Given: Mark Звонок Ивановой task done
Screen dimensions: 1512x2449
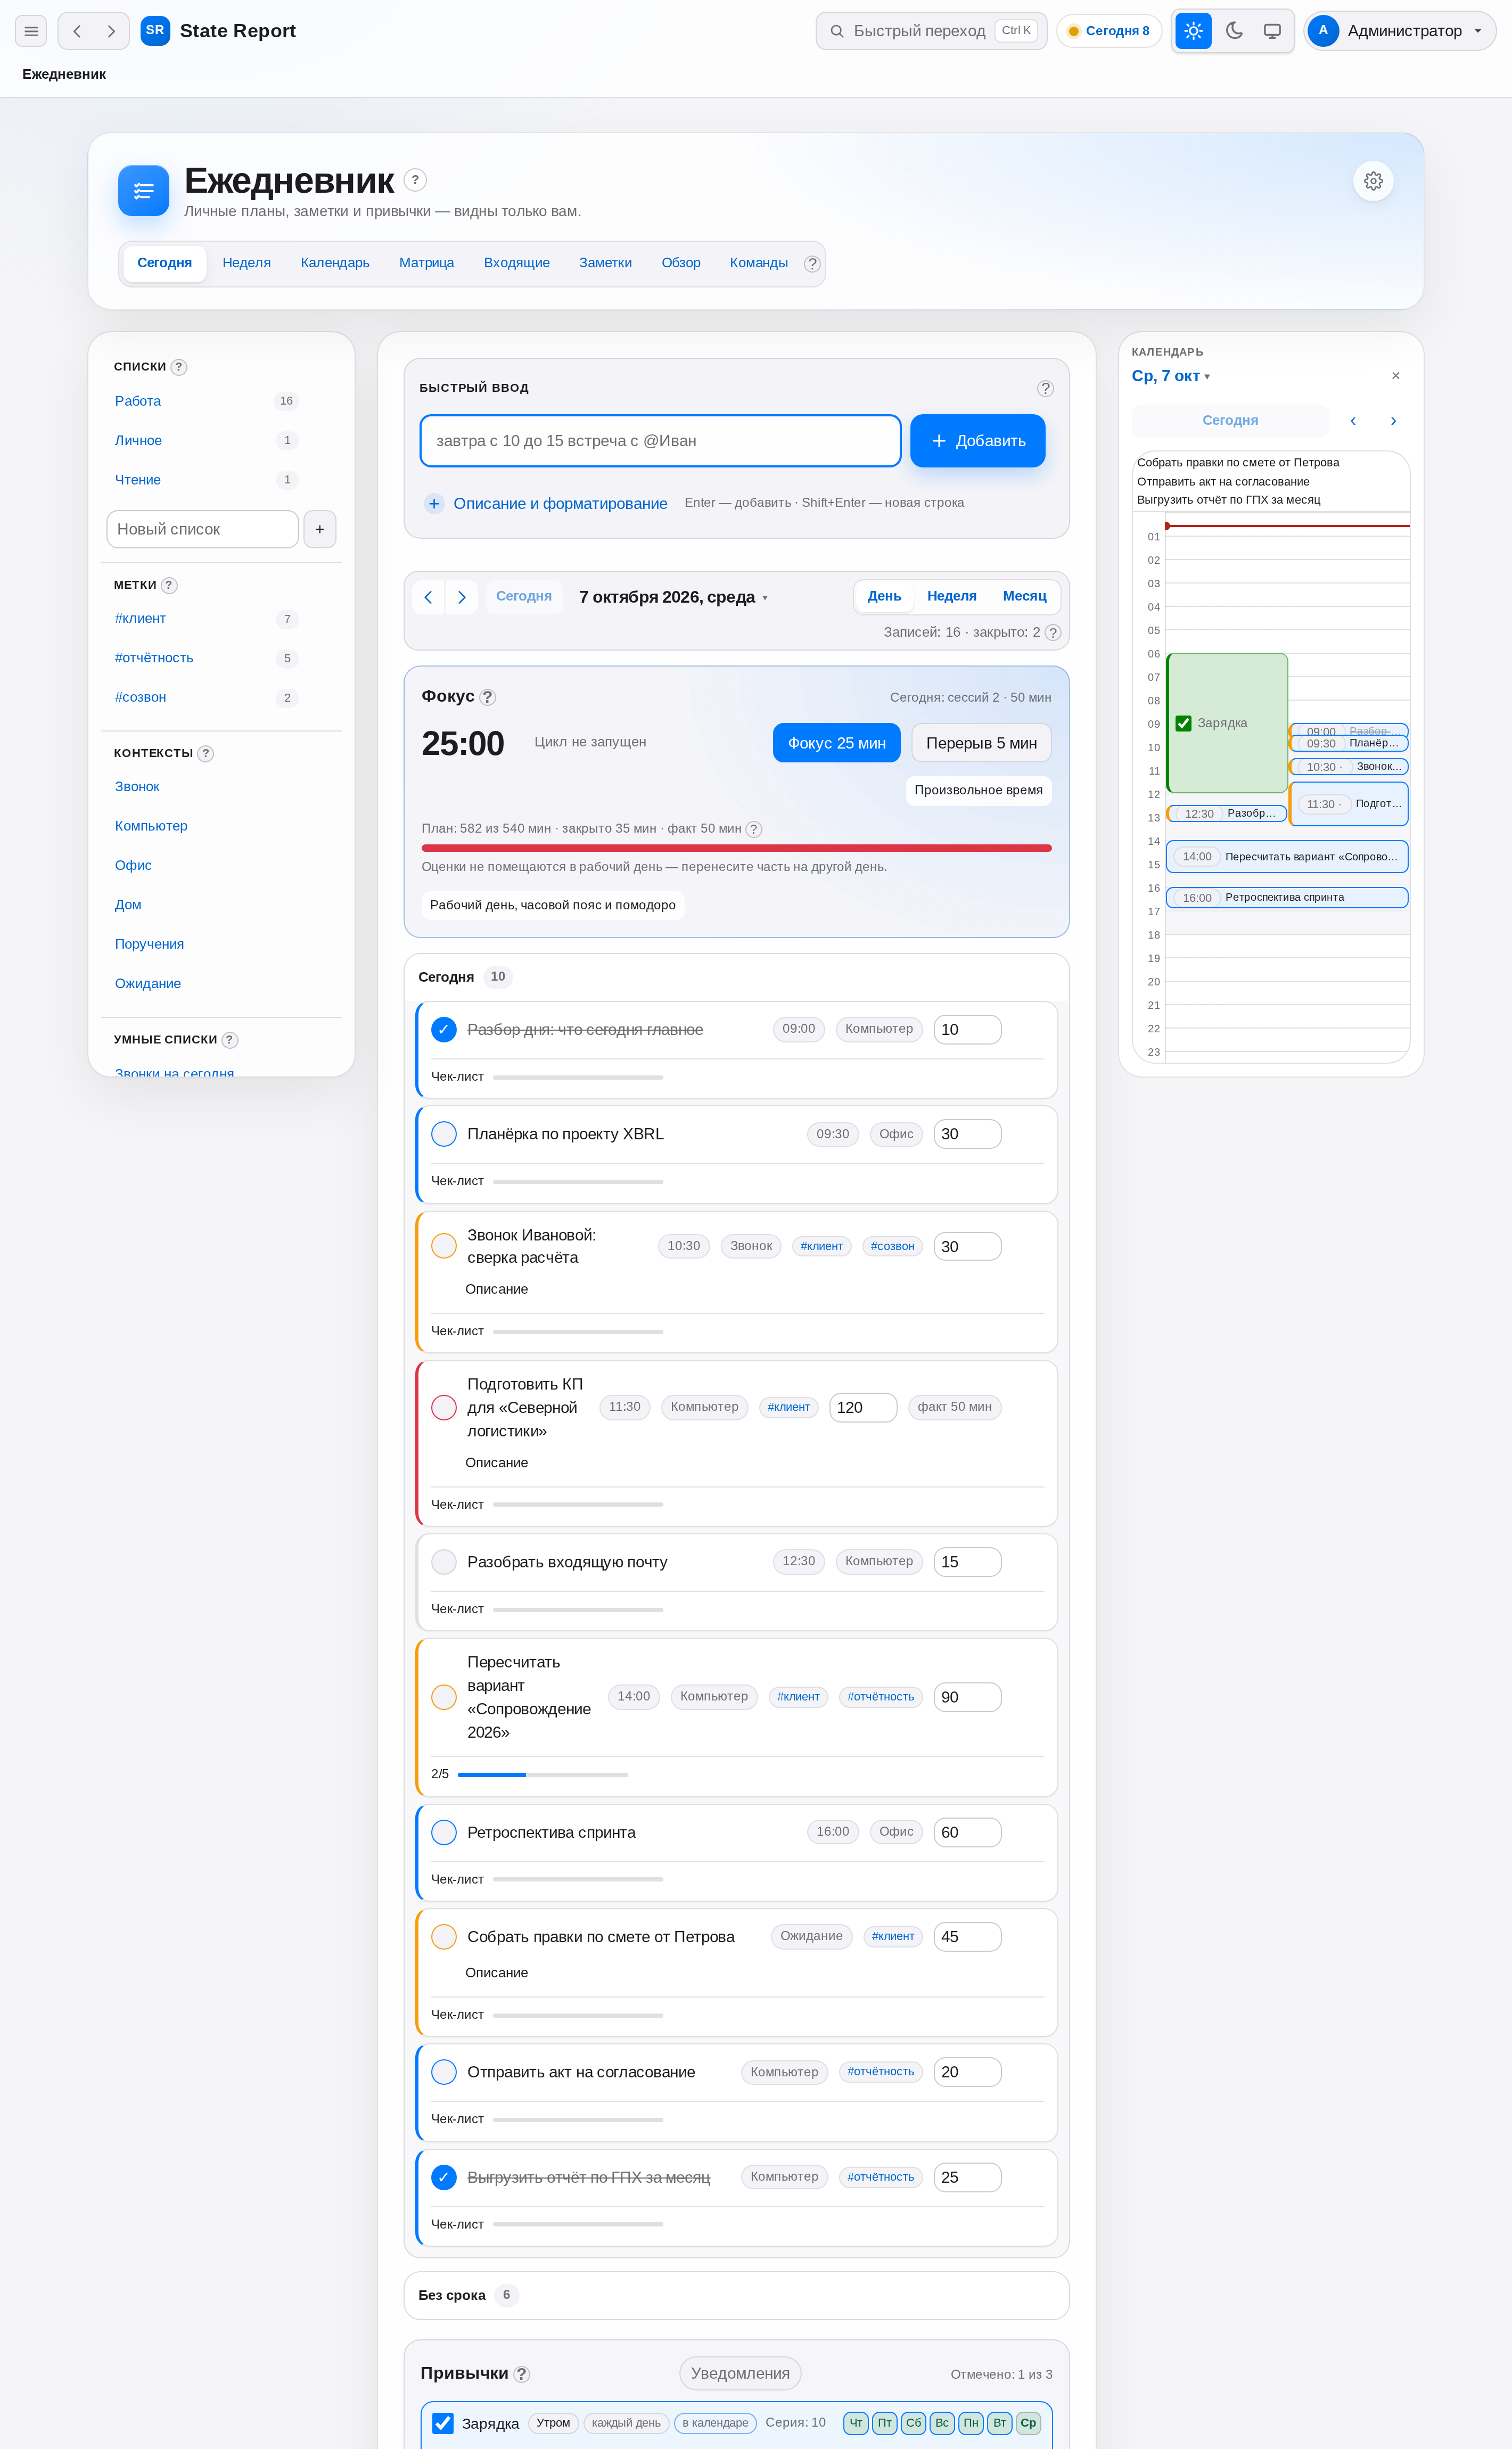Looking at the screenshot, I should tap(444, 1246).
